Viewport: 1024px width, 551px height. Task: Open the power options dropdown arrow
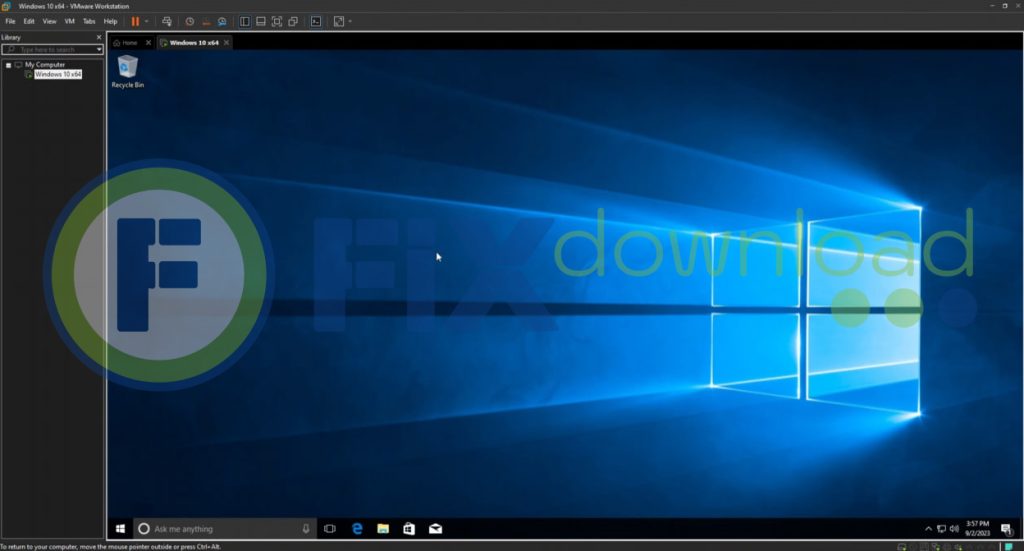[x=147, y=21]
